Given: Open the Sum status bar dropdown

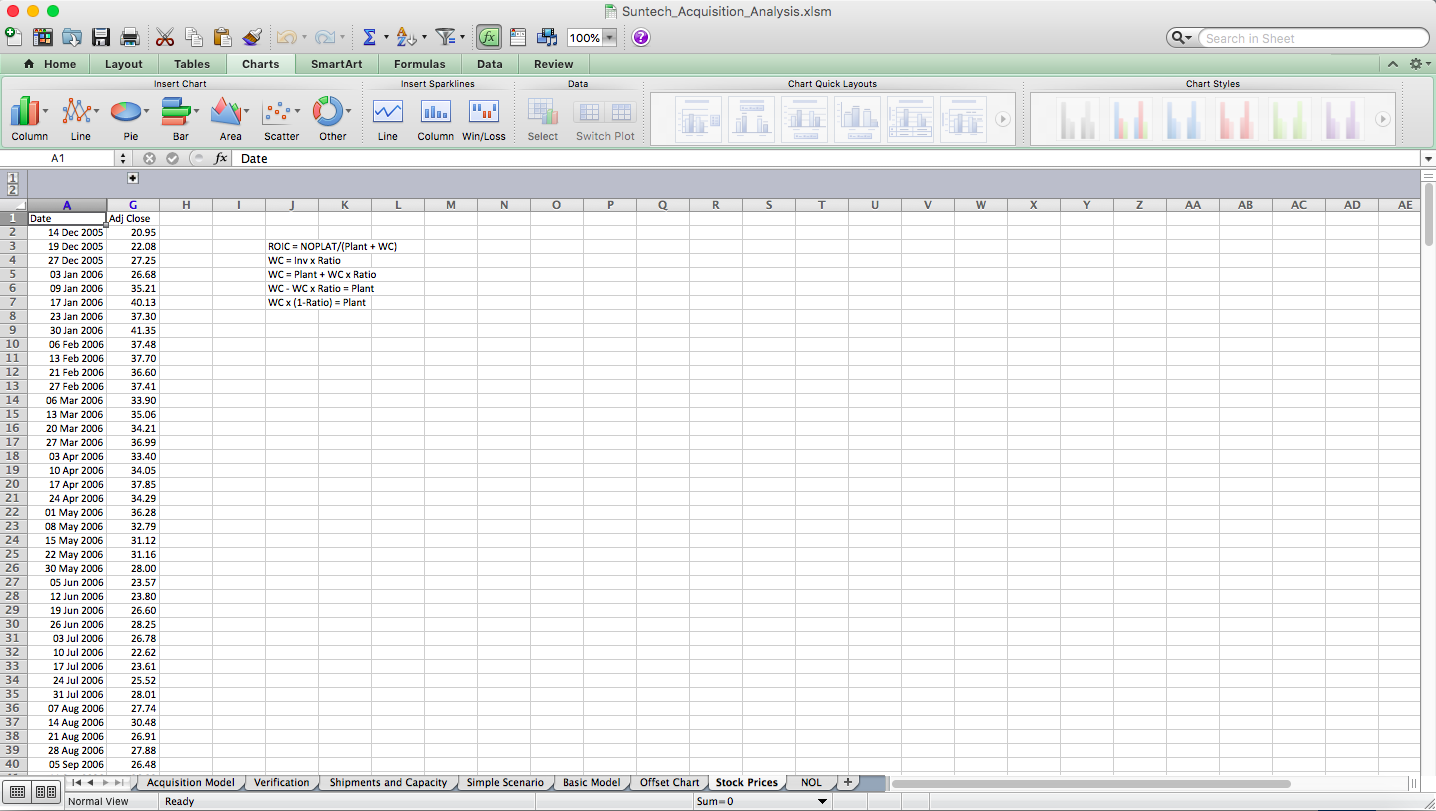Looking at the screenshot, I should point(822,801).
